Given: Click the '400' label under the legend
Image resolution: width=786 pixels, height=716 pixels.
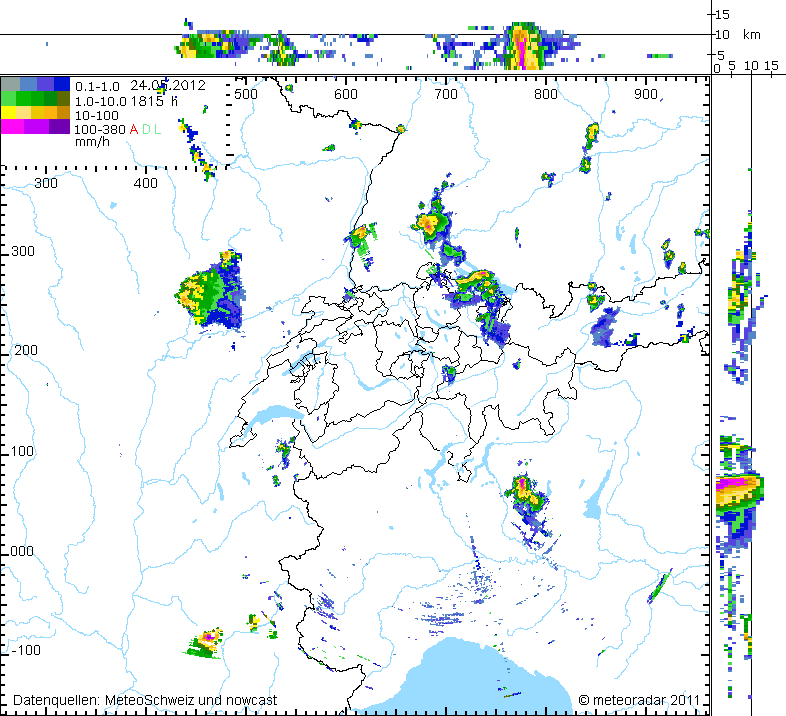Looking at the screenshot, I should coord(146,184).
